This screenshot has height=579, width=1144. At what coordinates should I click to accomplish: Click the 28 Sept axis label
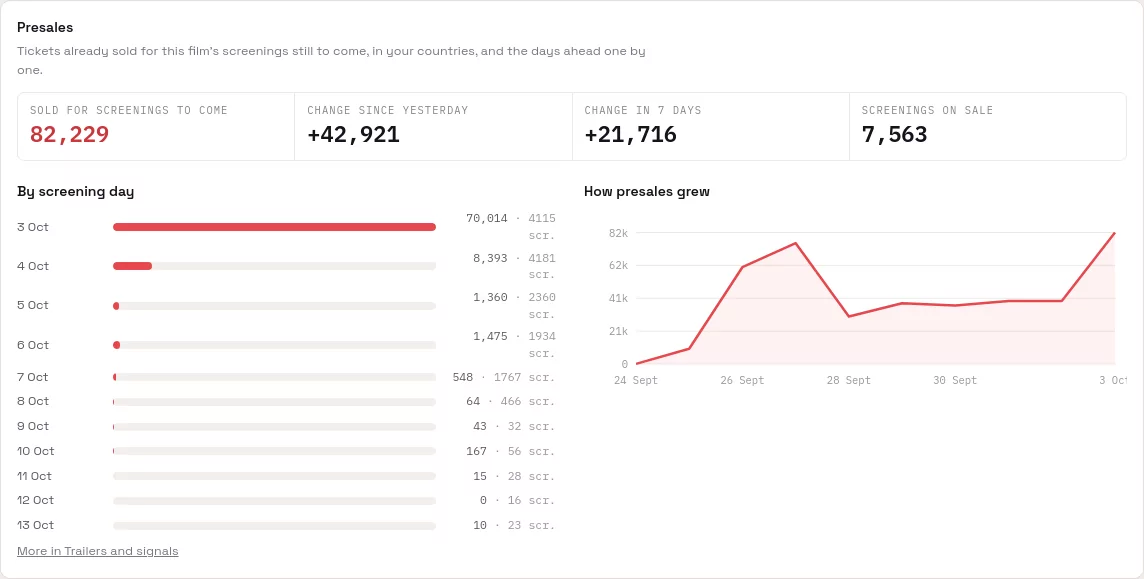point(849,380)
